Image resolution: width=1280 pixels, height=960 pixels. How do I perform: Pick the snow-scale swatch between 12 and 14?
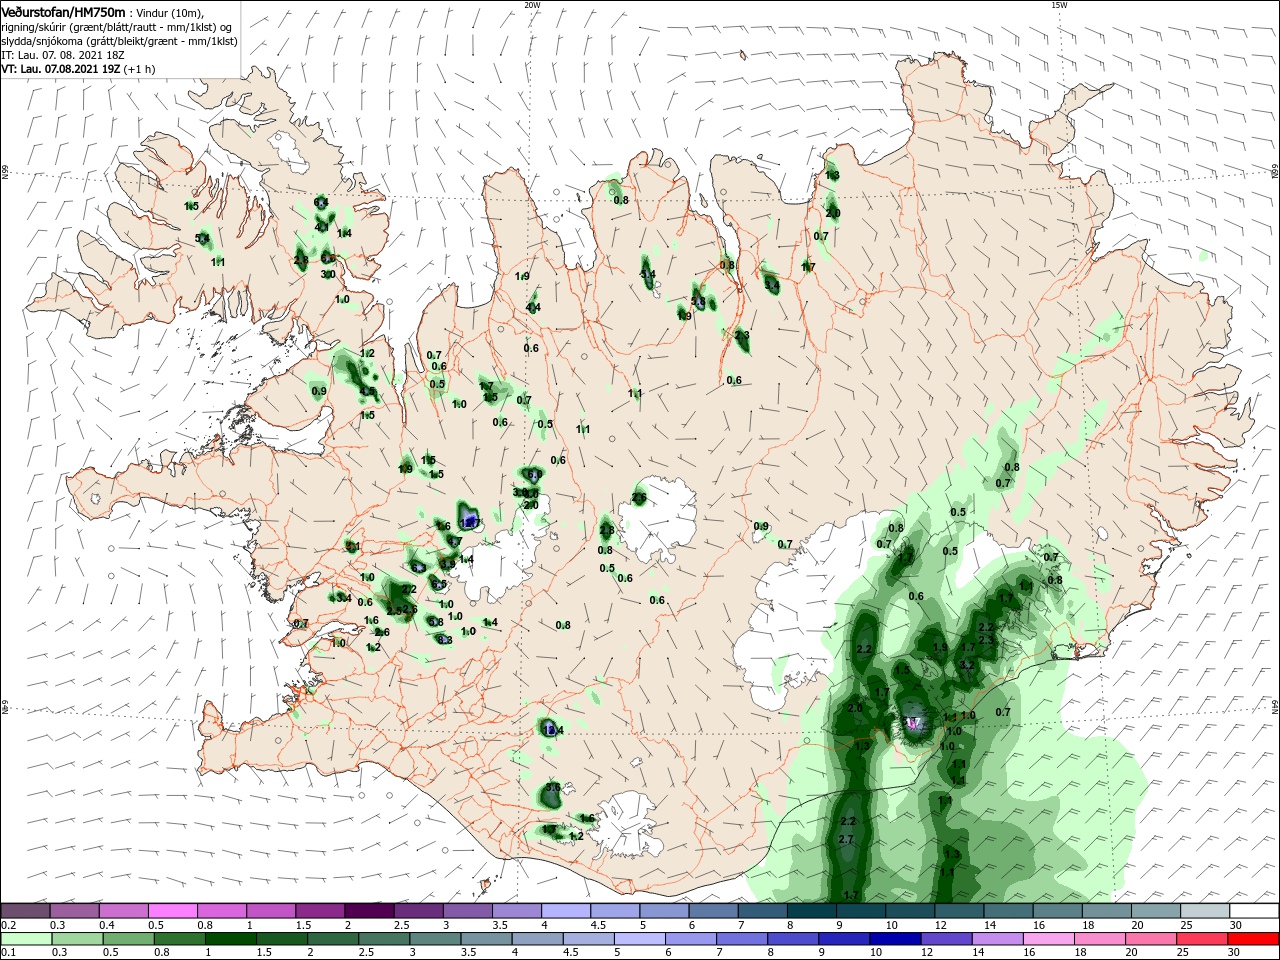click(958, 910)
